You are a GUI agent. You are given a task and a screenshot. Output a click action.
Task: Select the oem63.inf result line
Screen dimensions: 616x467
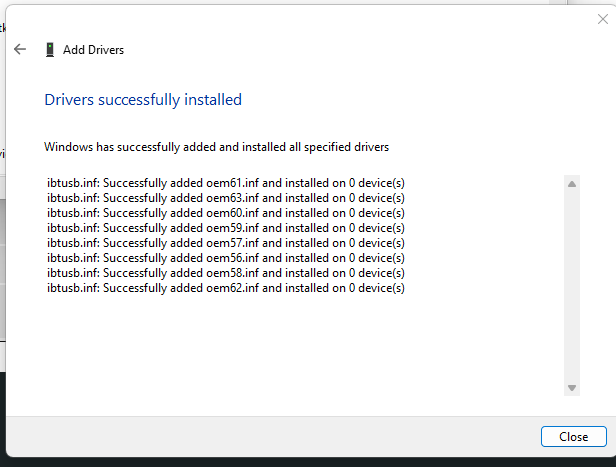pyautogui.click(x=225, y=198)
